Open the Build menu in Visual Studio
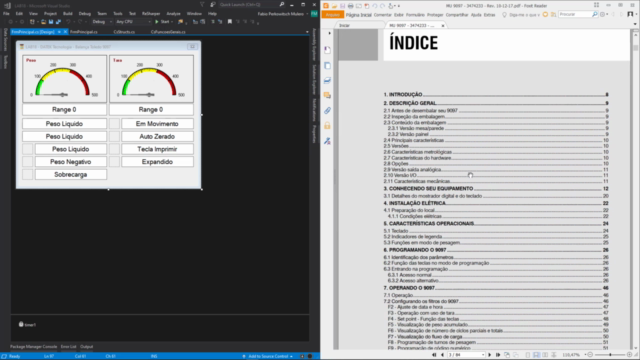This screenshot has width=640, height=360. tap(68, 13)
